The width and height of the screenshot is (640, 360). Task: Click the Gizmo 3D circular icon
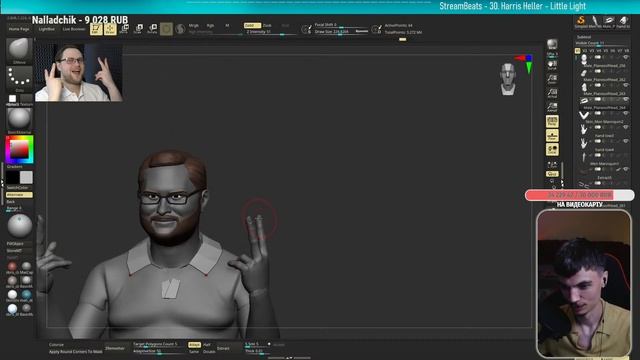click(x=166, y=29)
